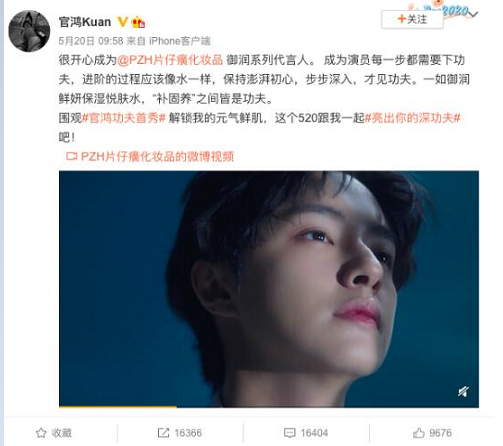Click the star icon to favorite post
The height and width of the screenshot is (446, 503).
(x=41, y=433)
